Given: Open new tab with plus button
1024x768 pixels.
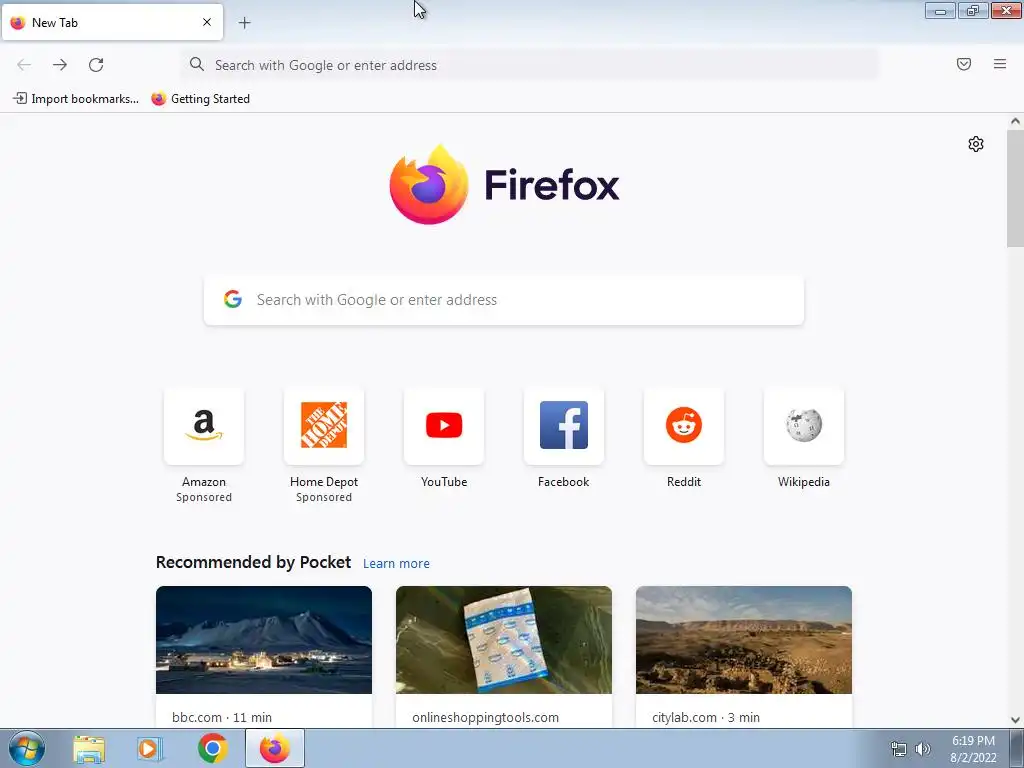Looking at the screenshot, I should [x=244, y=23].
